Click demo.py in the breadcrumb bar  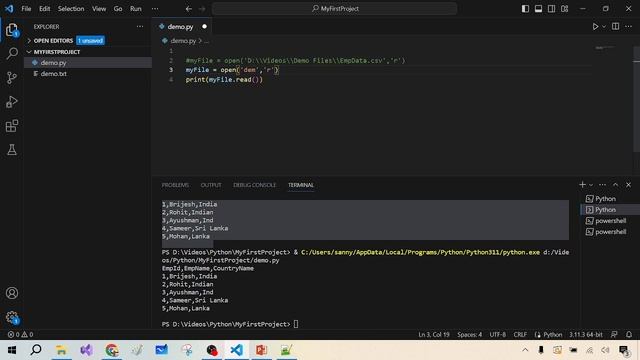[183, 41]
